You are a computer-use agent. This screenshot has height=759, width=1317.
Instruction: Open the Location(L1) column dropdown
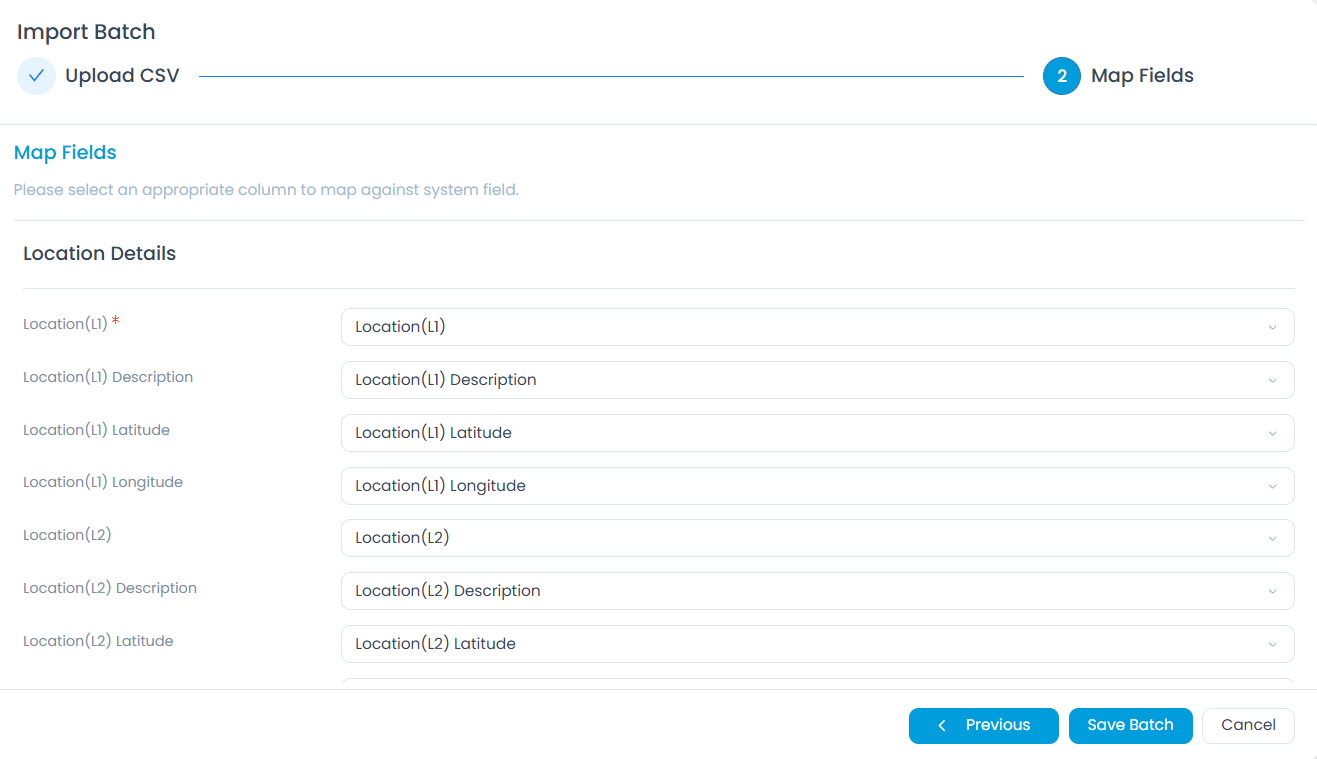point(818,327)
